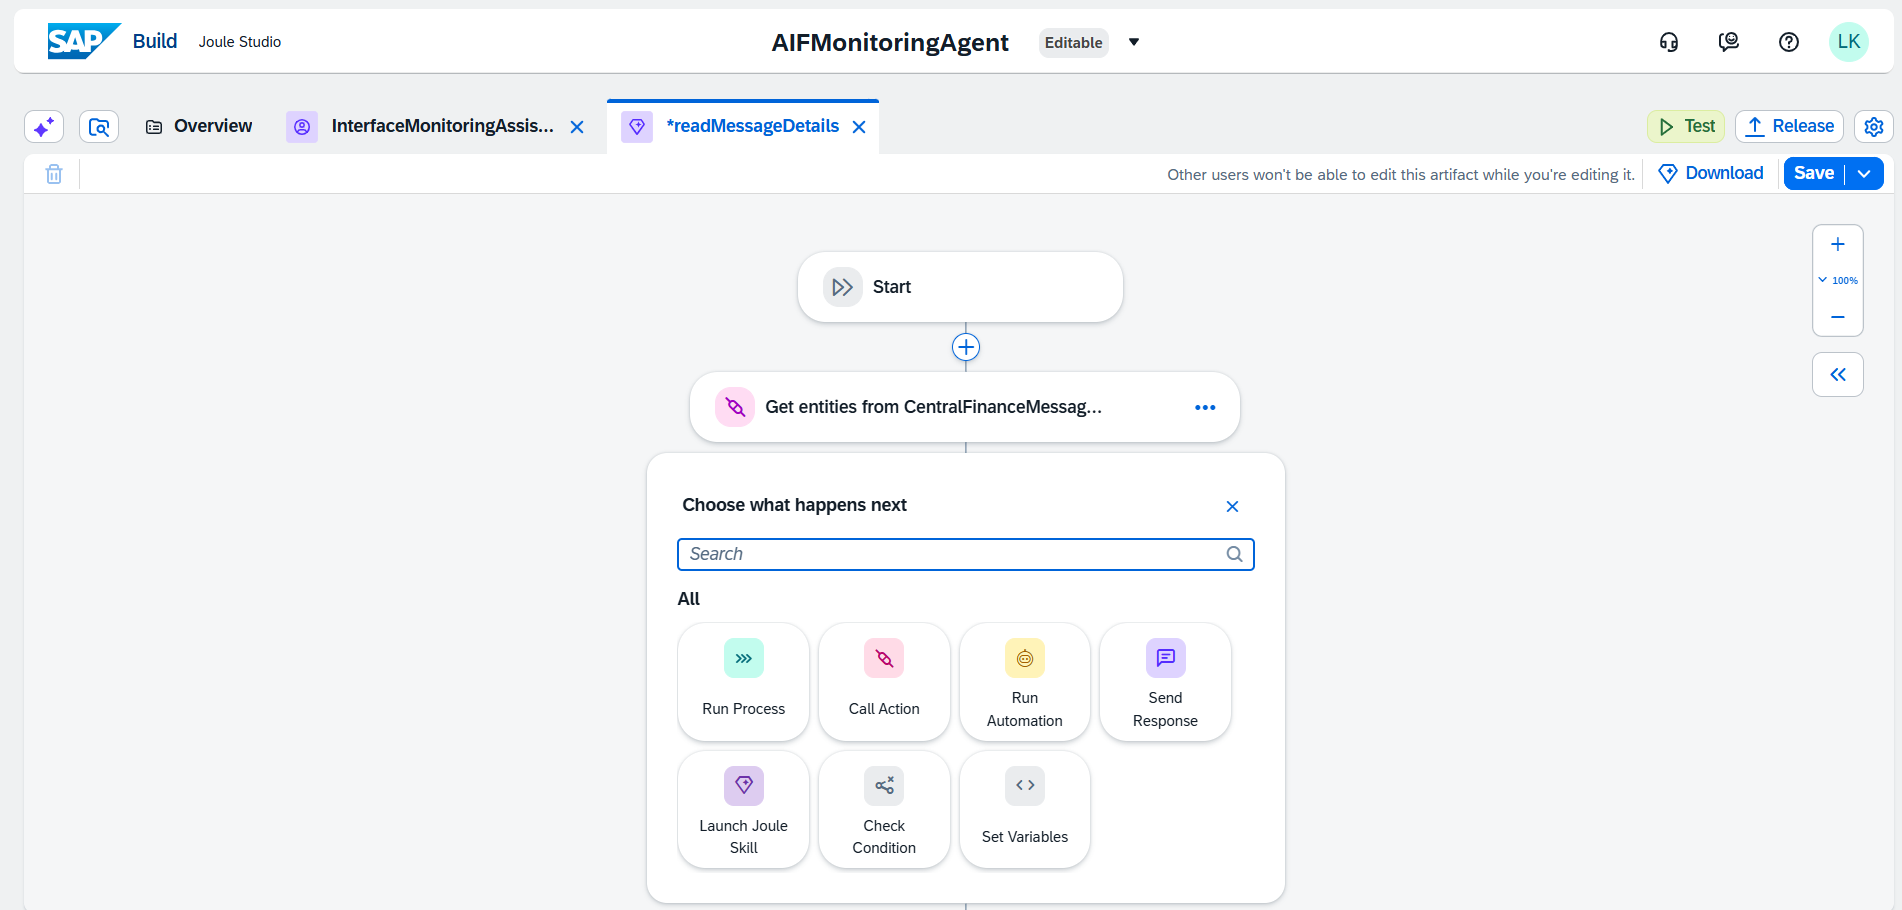Choose the Set Variables option

(1025, 810)
